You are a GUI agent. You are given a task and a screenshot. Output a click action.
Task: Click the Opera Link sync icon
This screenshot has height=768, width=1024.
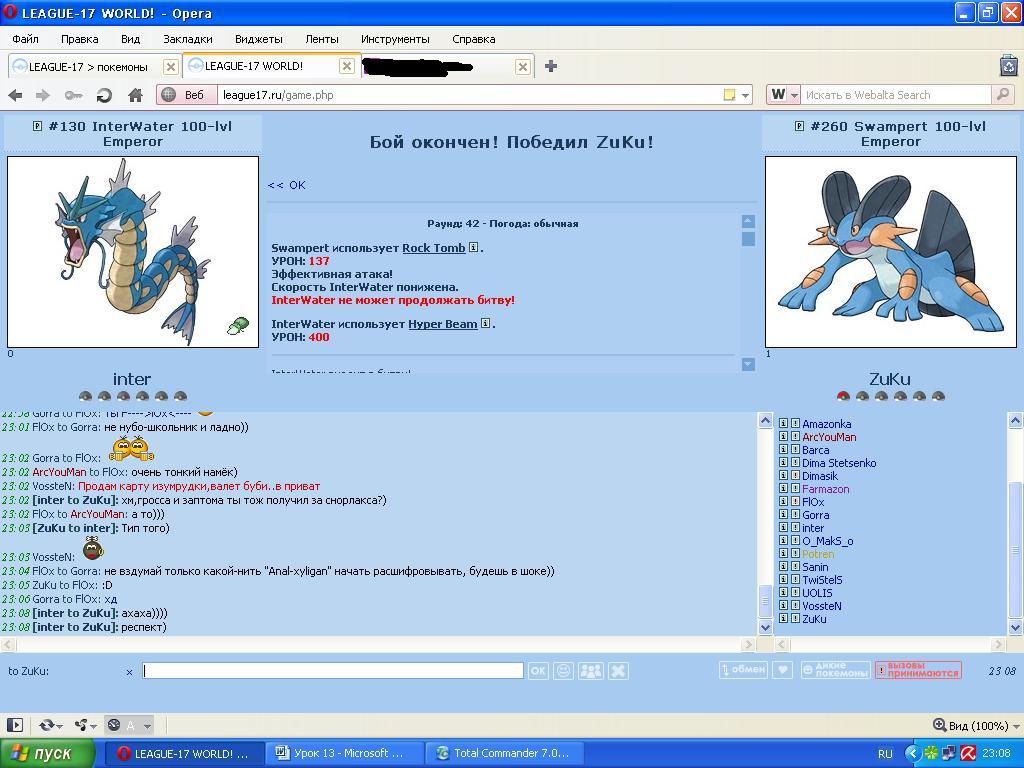point(46,725)
